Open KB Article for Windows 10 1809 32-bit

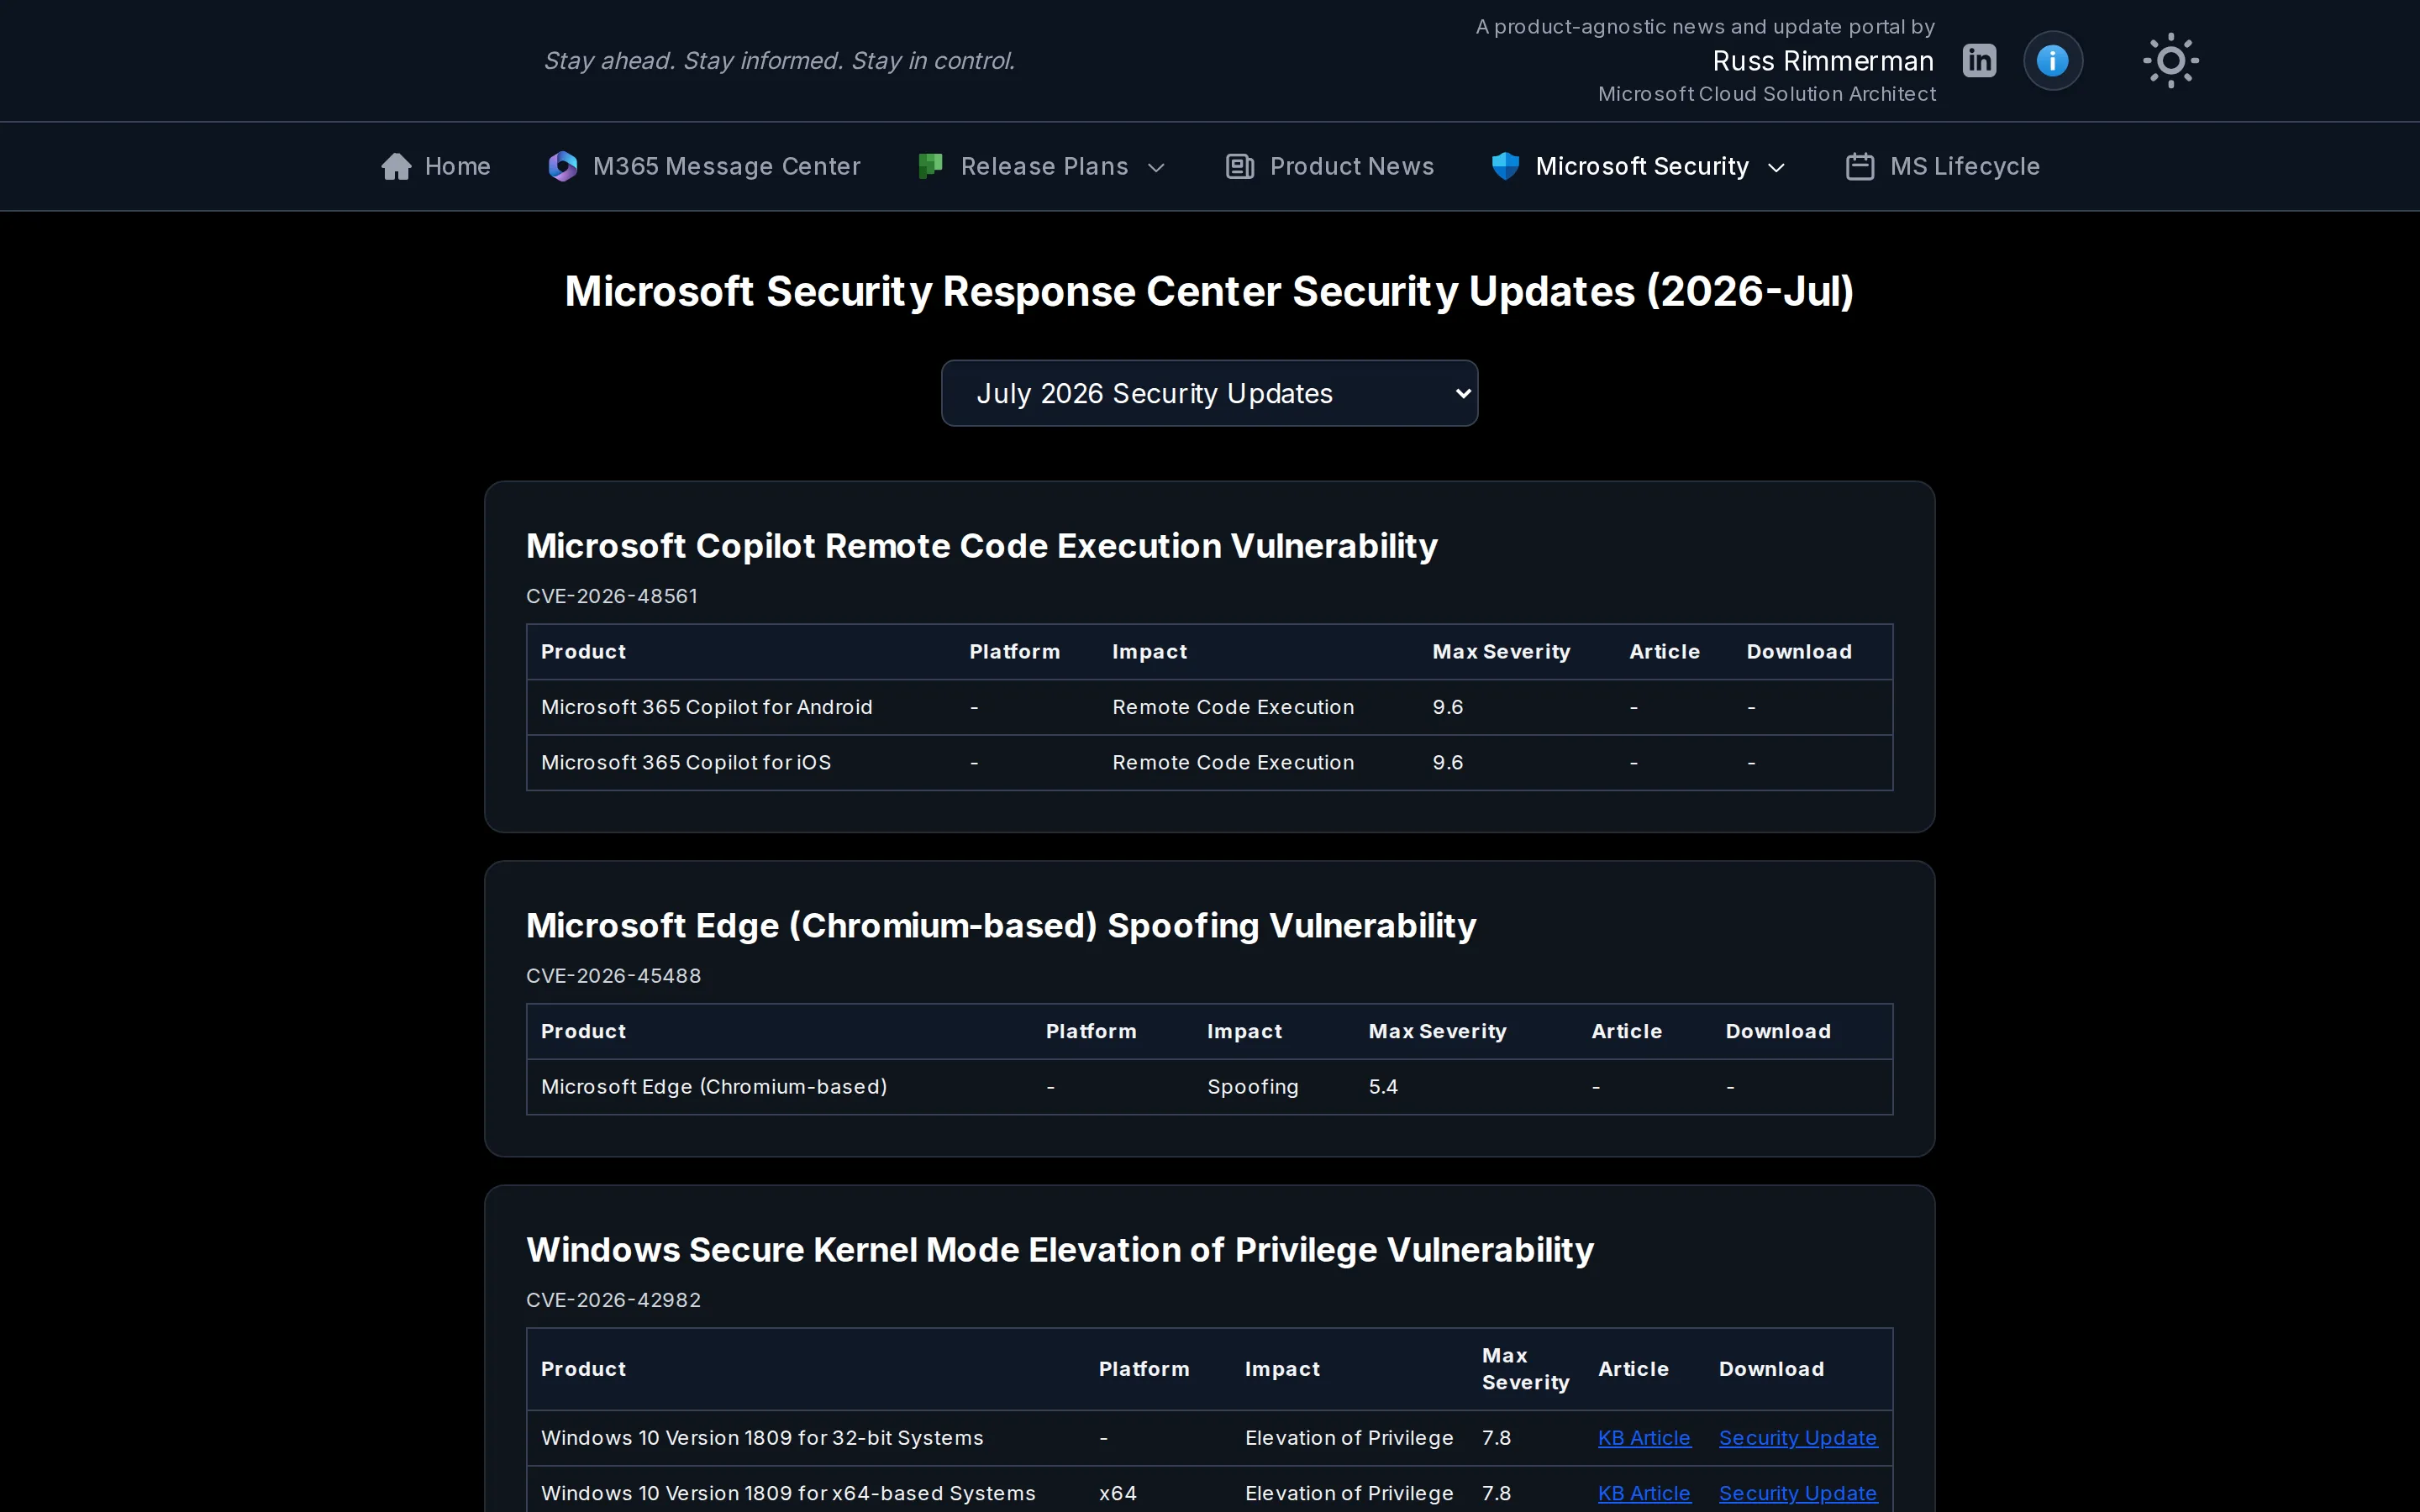[1644, 1437]
